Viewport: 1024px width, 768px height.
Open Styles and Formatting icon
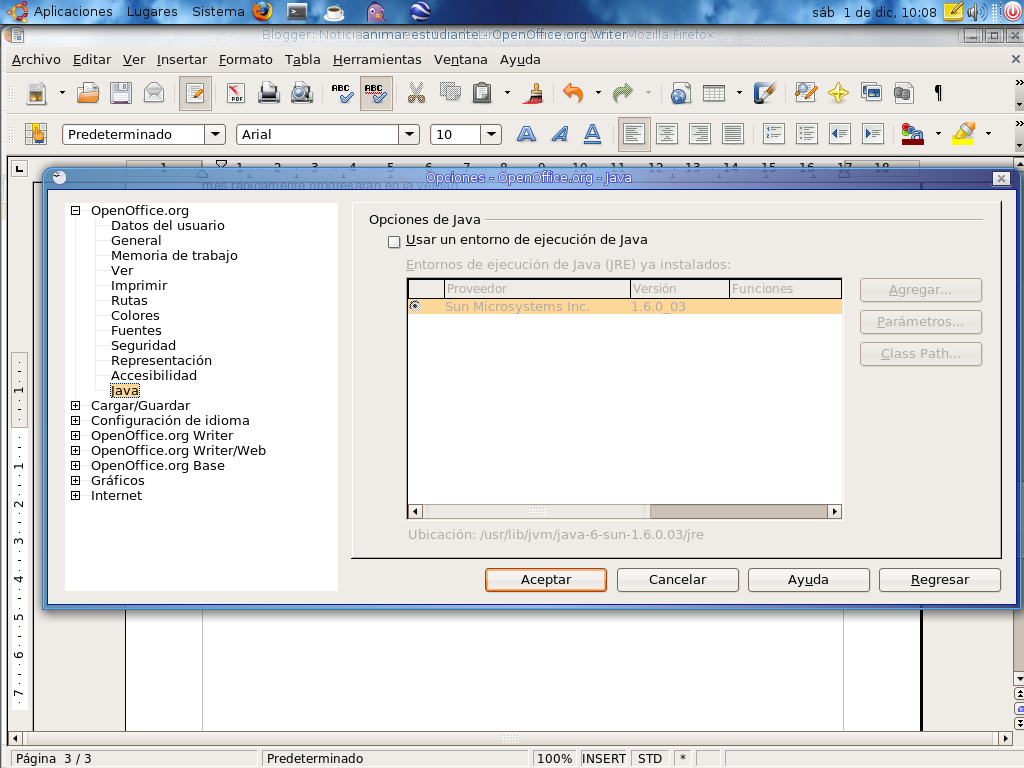(36, 135)
